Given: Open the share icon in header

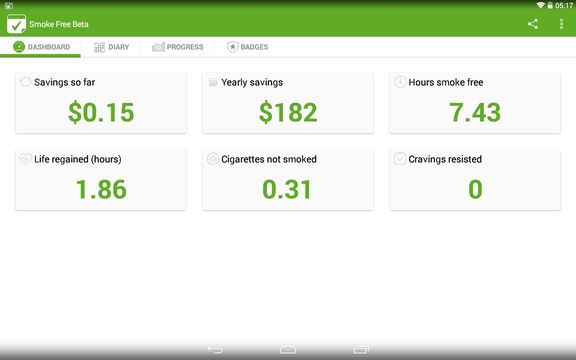Looking at the screenshot, I should click(x=533, y=24).
